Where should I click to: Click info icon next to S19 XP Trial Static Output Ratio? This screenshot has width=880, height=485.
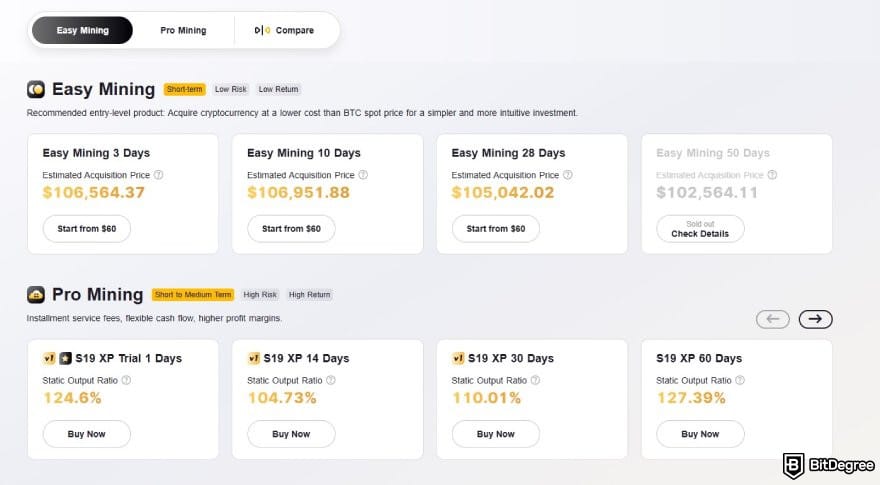[126, 380]
